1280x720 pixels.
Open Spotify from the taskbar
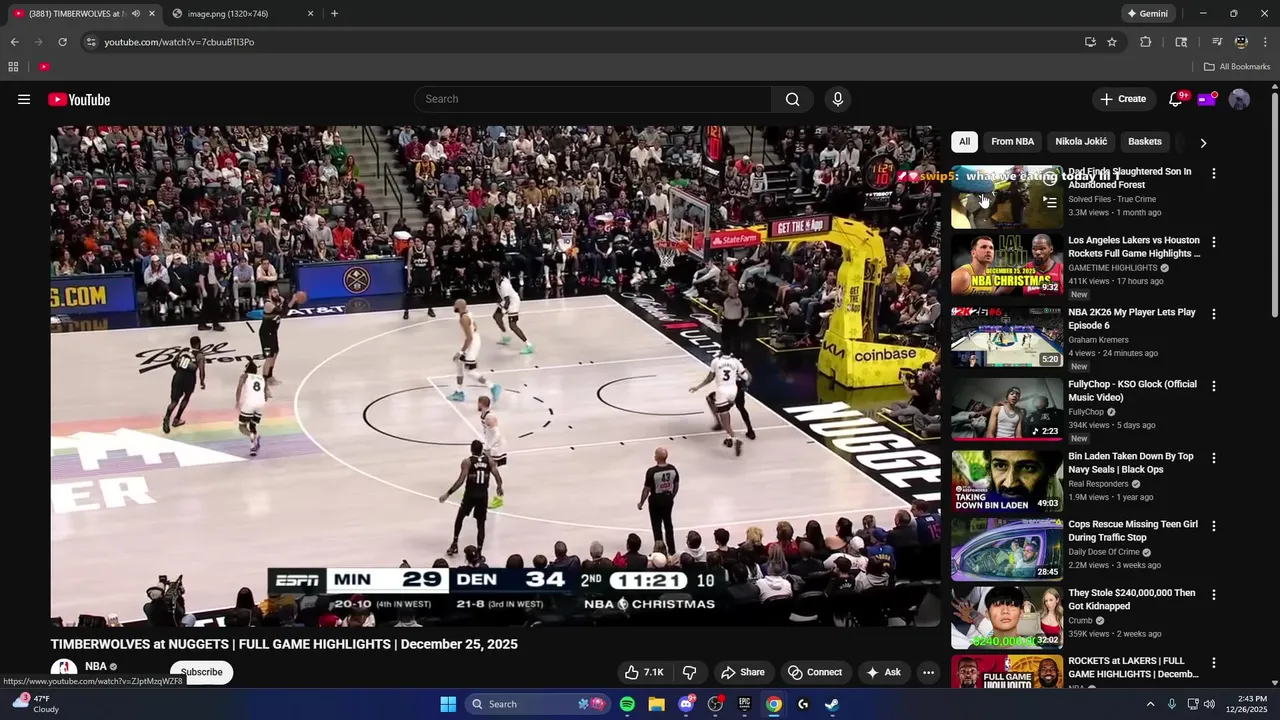point(627,704)
